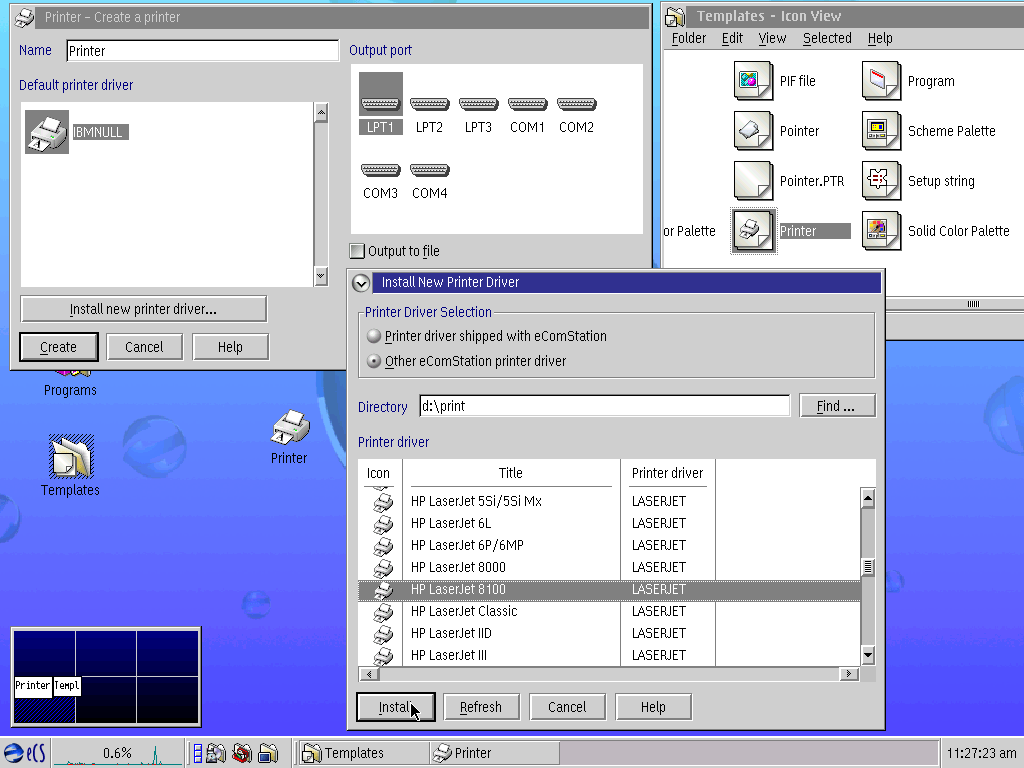Click the monitor folder icon in taskbar
This screenshot has height=768, width=1024.
[268, 753]
